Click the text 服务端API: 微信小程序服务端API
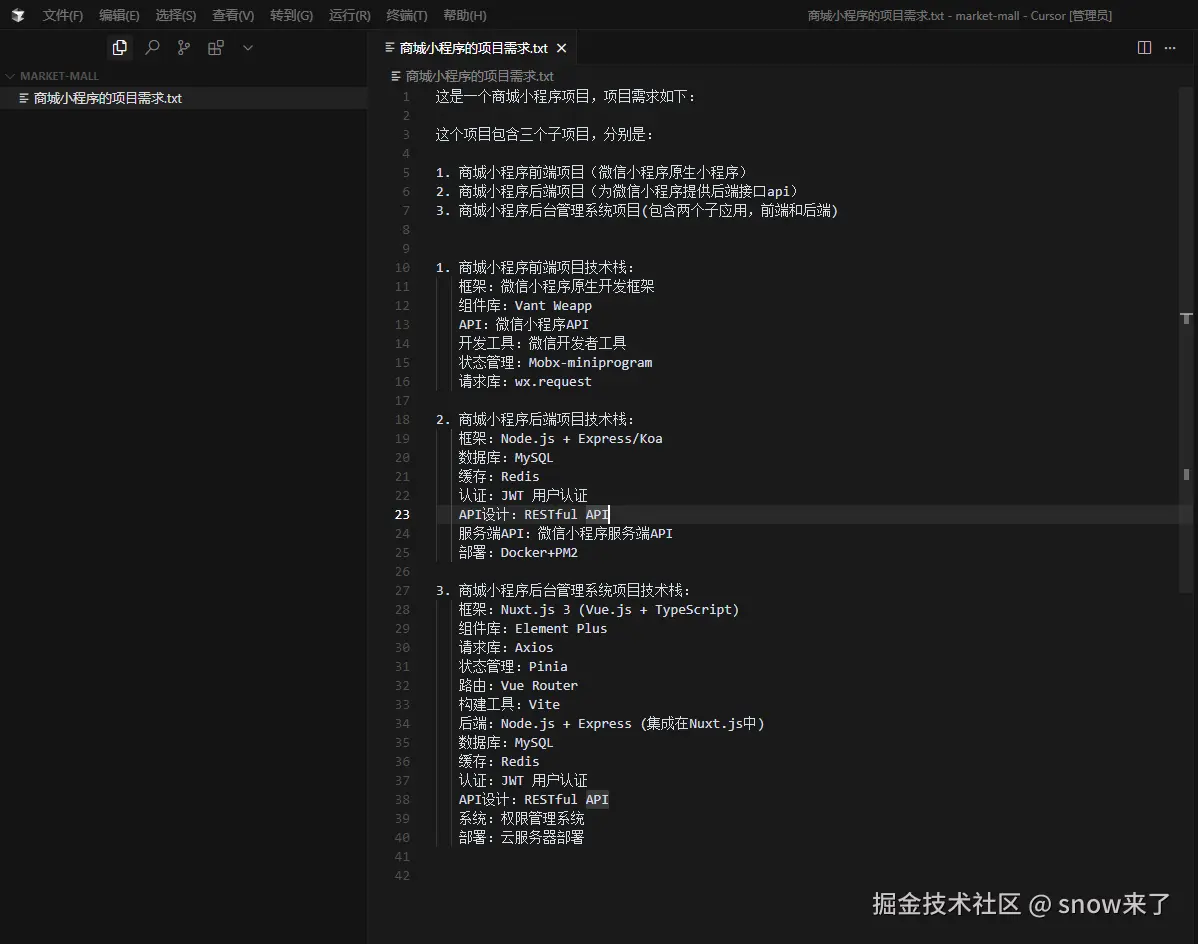The height and width of the screenshot is (944, 1198). pyautogui.click(x=565, y=534)
